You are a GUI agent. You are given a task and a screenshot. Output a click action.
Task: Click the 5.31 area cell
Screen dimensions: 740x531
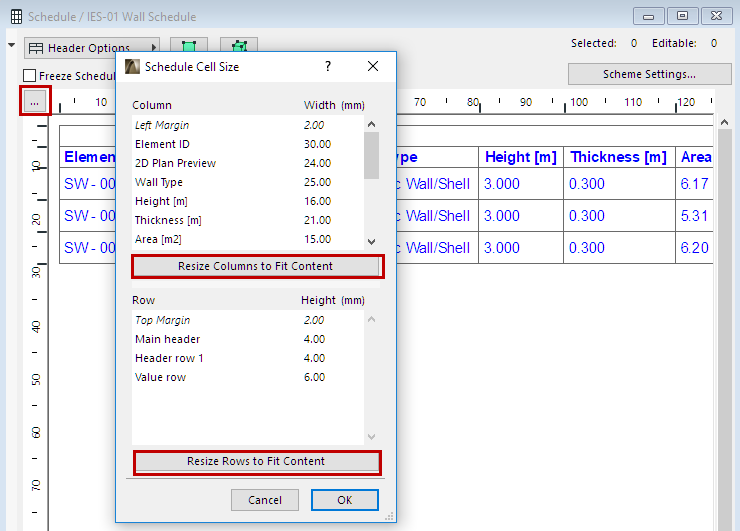(x=694, y=216)
